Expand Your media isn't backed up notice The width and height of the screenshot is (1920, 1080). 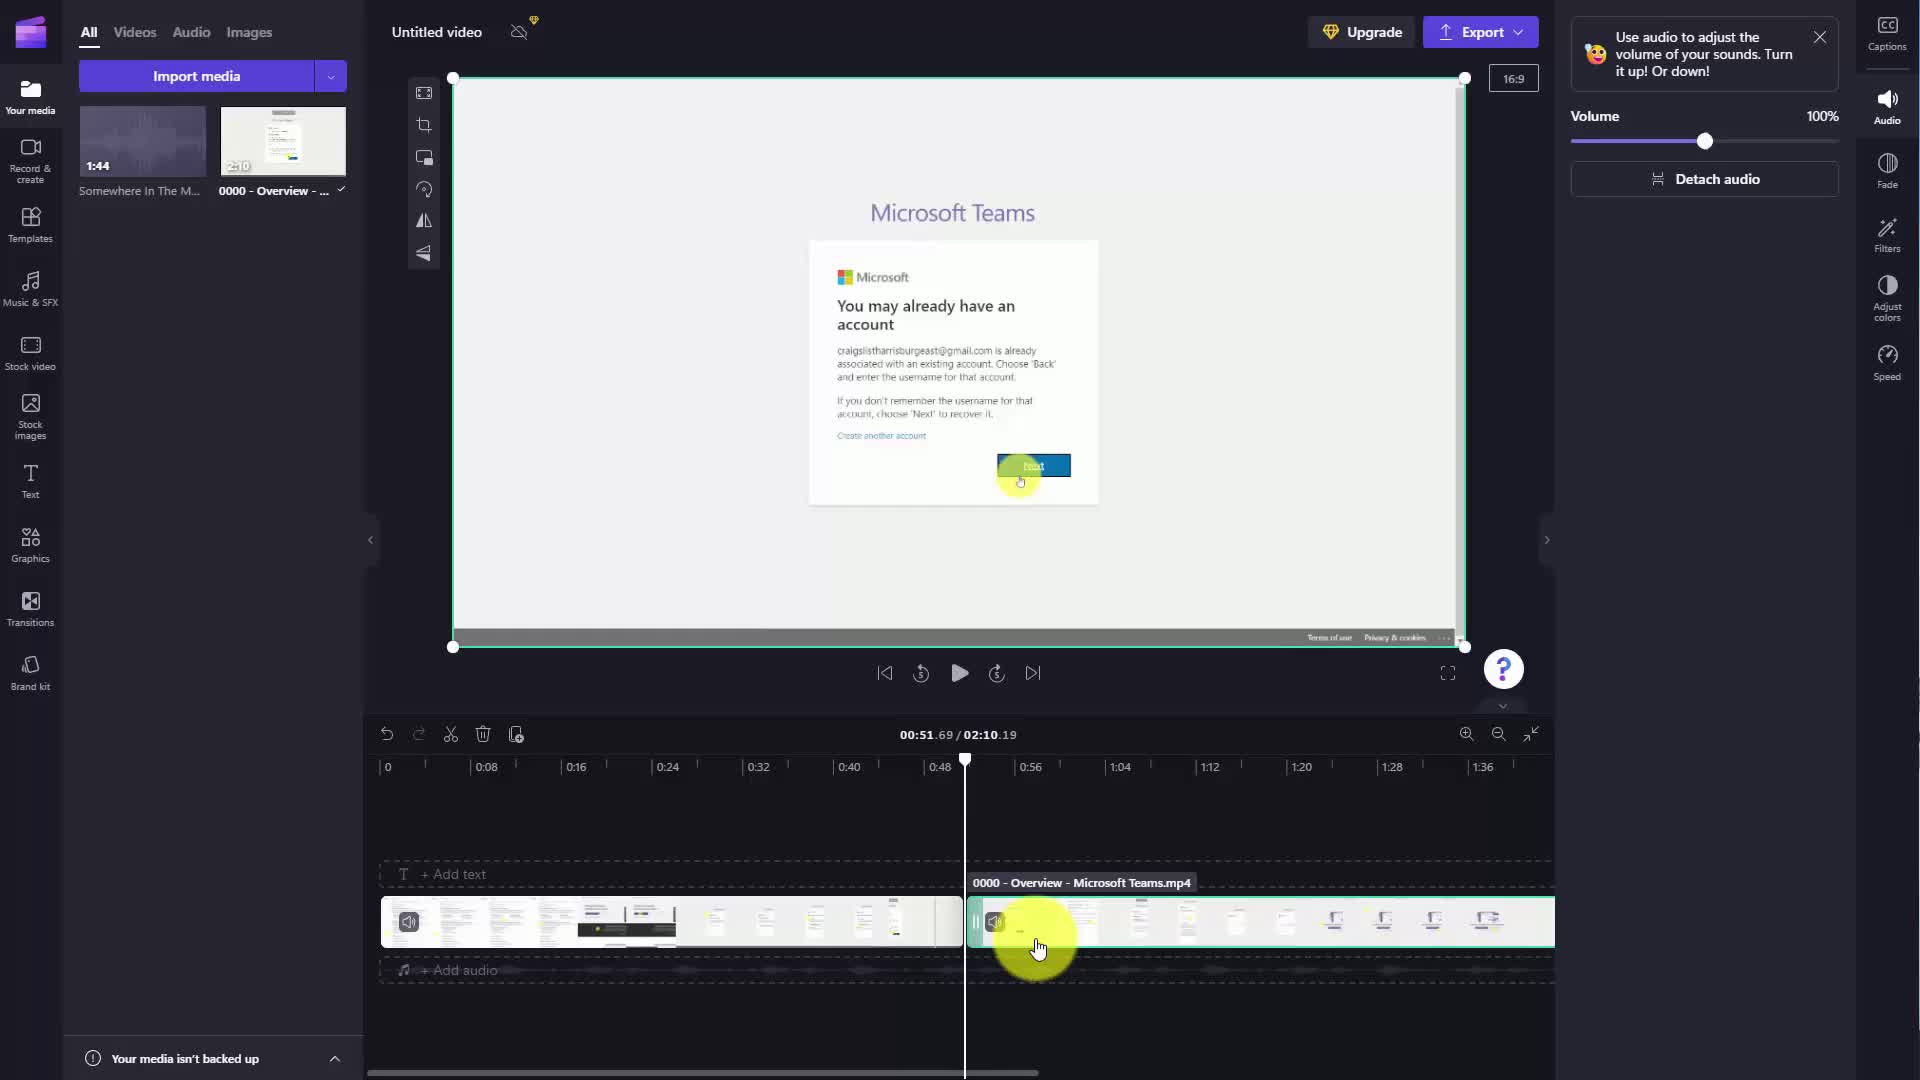[x=335, y=1058]
